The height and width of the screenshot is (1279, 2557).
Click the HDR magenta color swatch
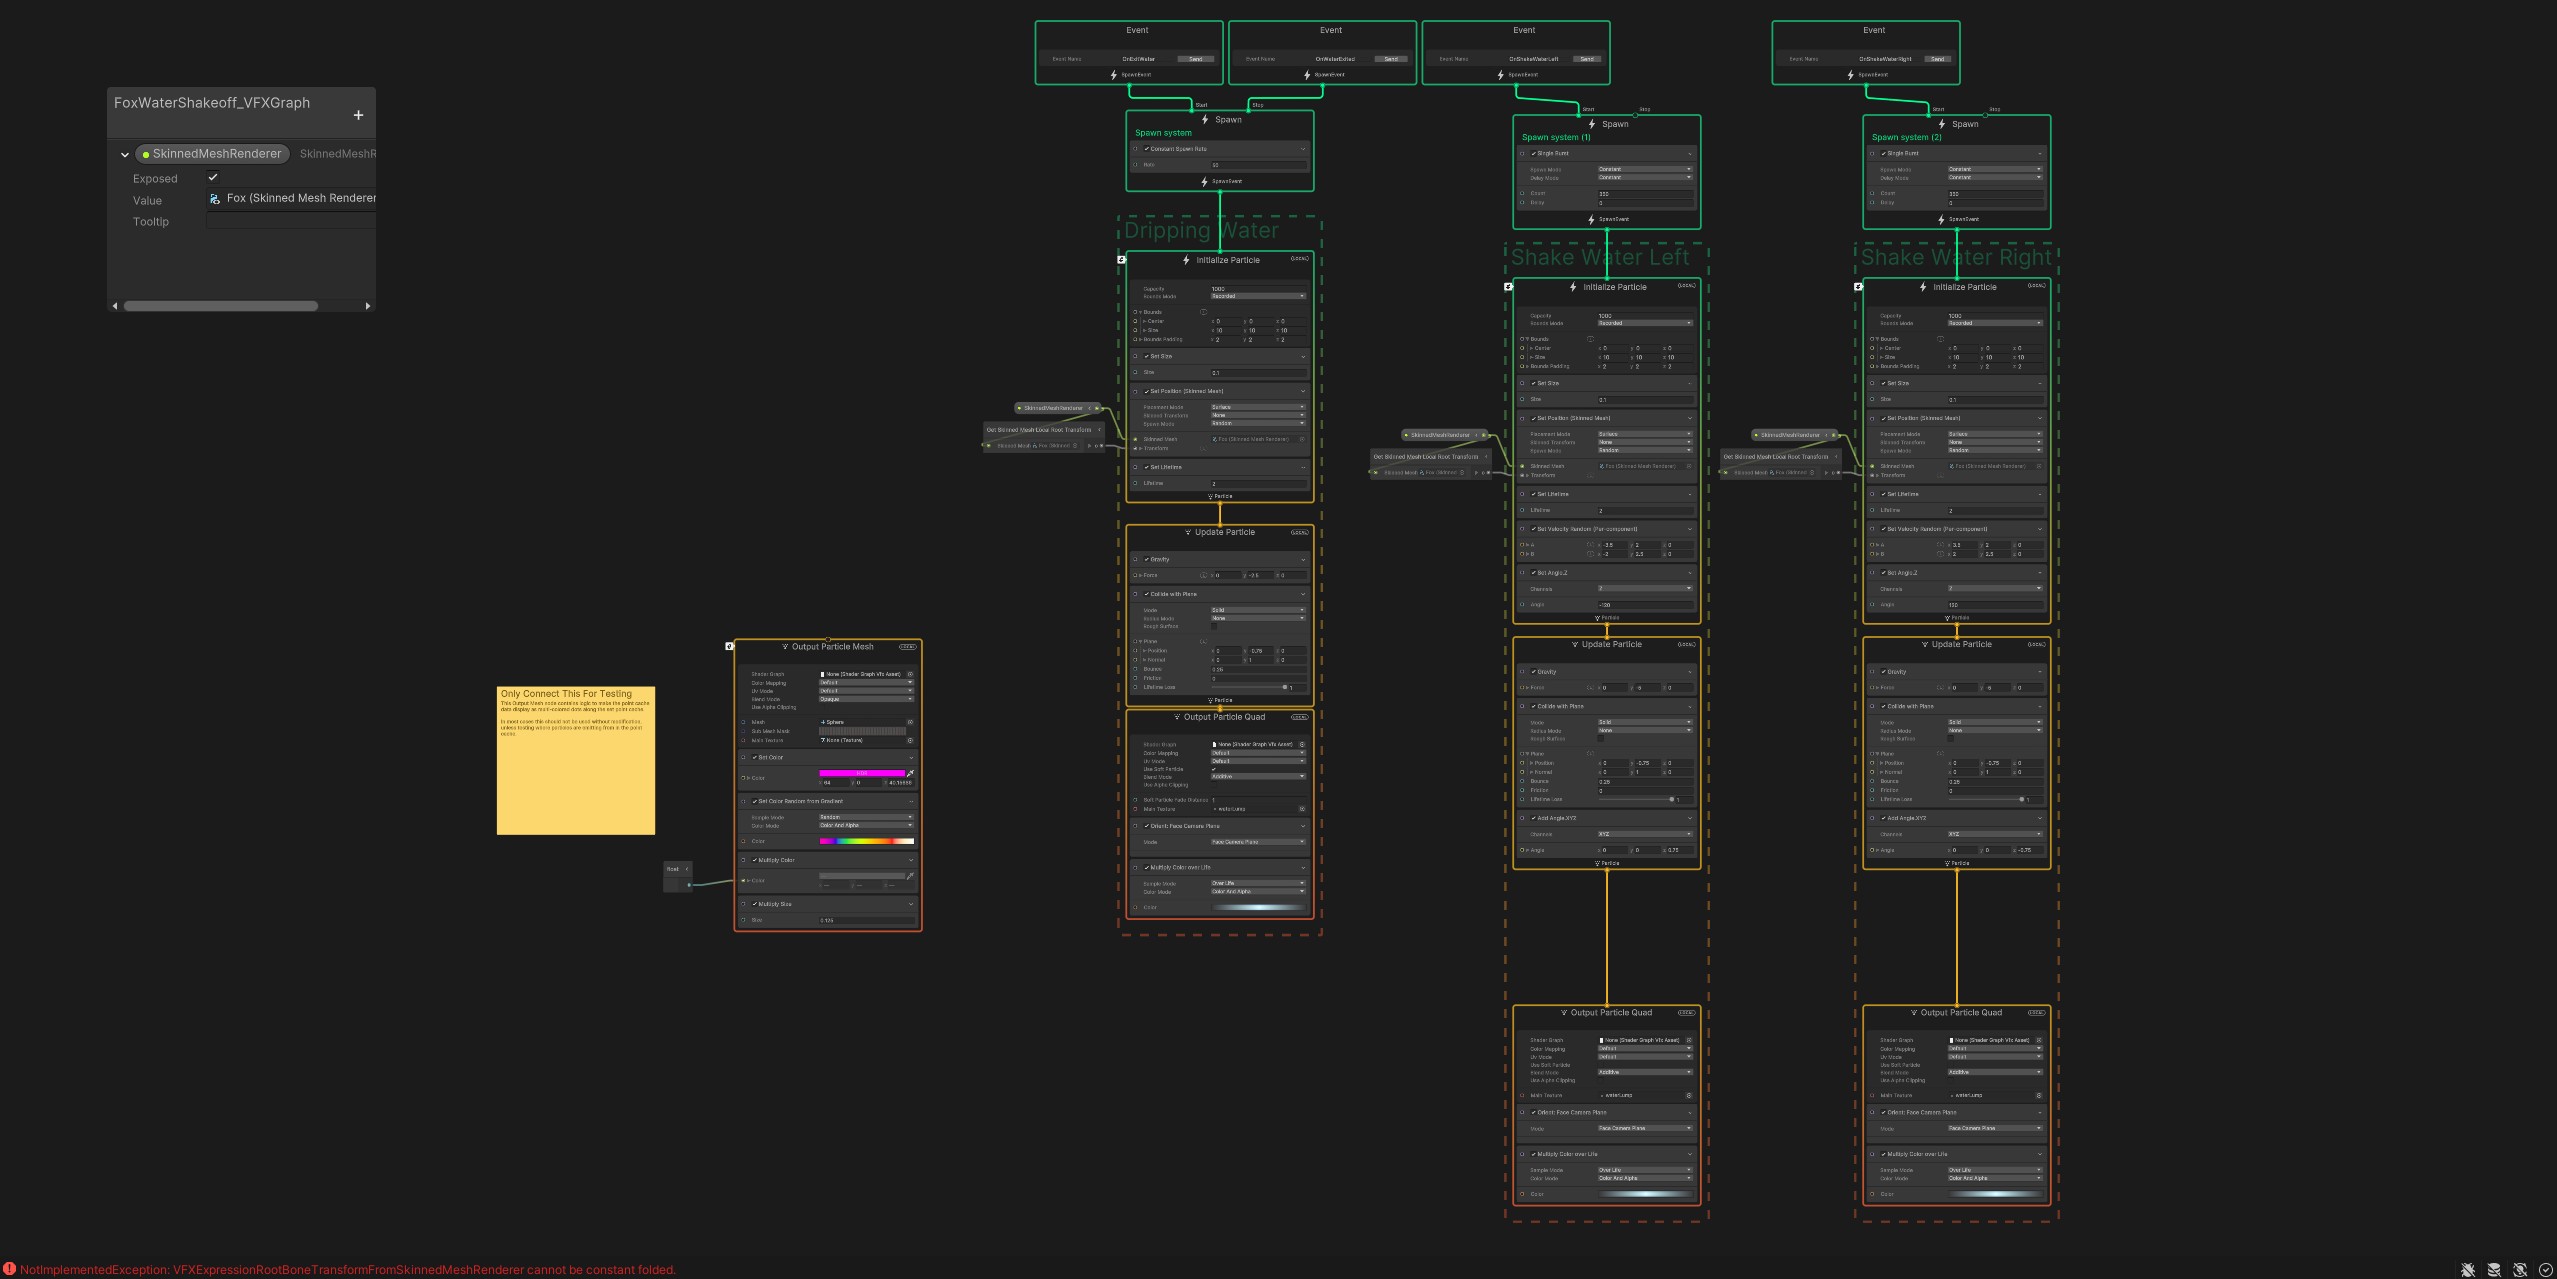pyautogui.click(x=861, y=773)
